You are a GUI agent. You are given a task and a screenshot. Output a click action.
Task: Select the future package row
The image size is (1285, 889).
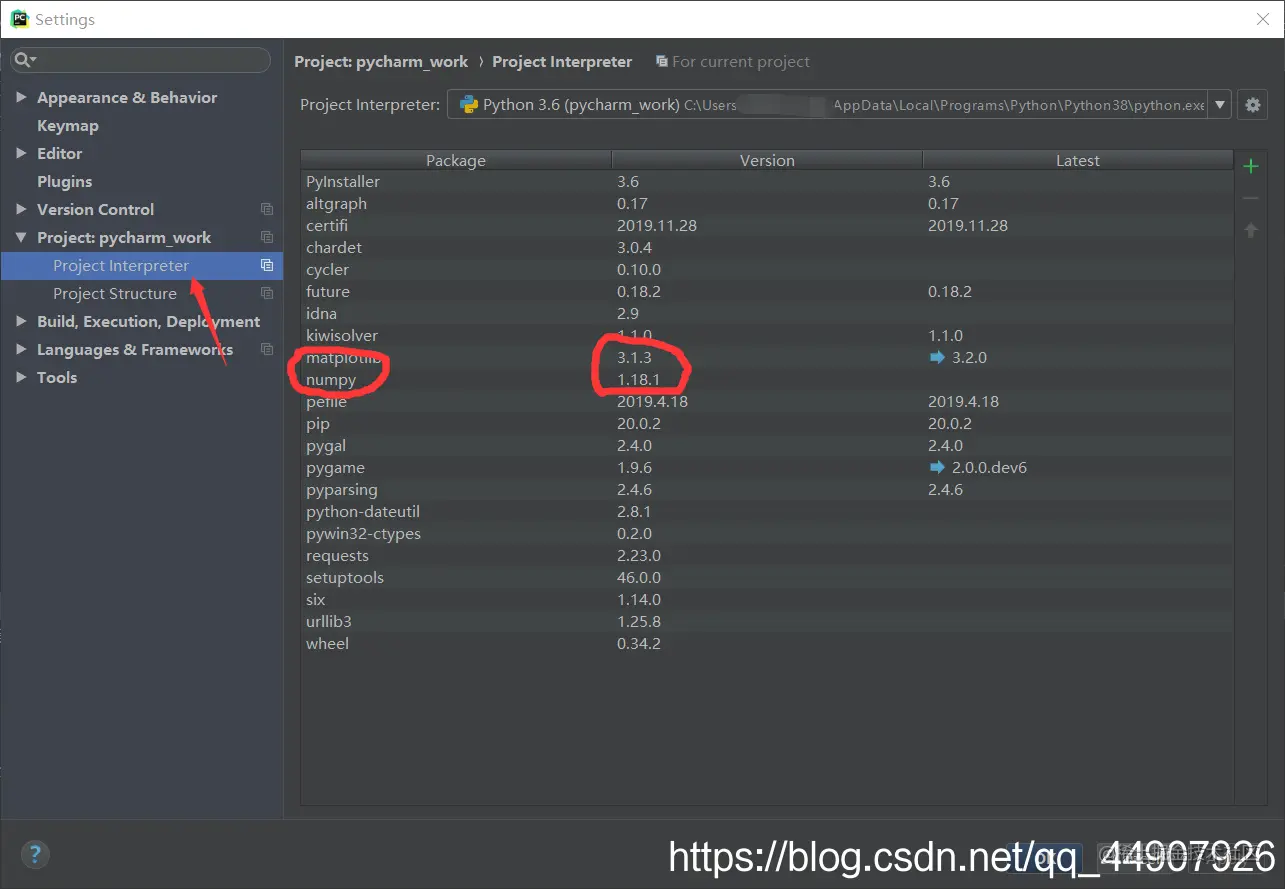(x=767, y=291)
